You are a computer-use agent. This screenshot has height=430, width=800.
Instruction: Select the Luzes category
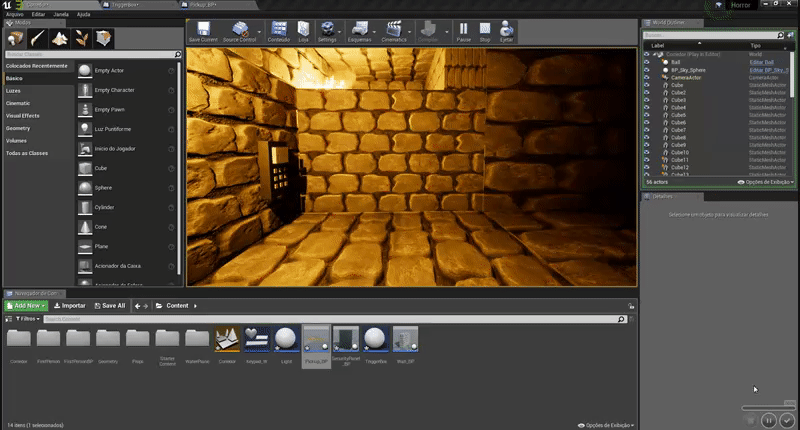(x=14, y=90)
